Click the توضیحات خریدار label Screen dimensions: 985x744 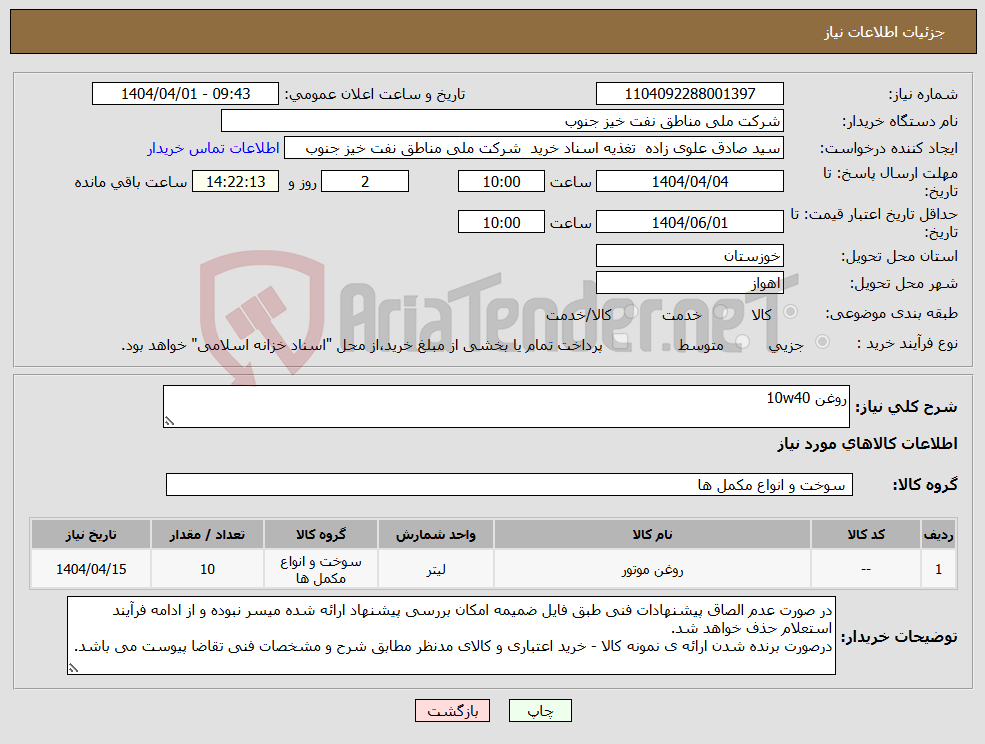[x=900, y=637]
